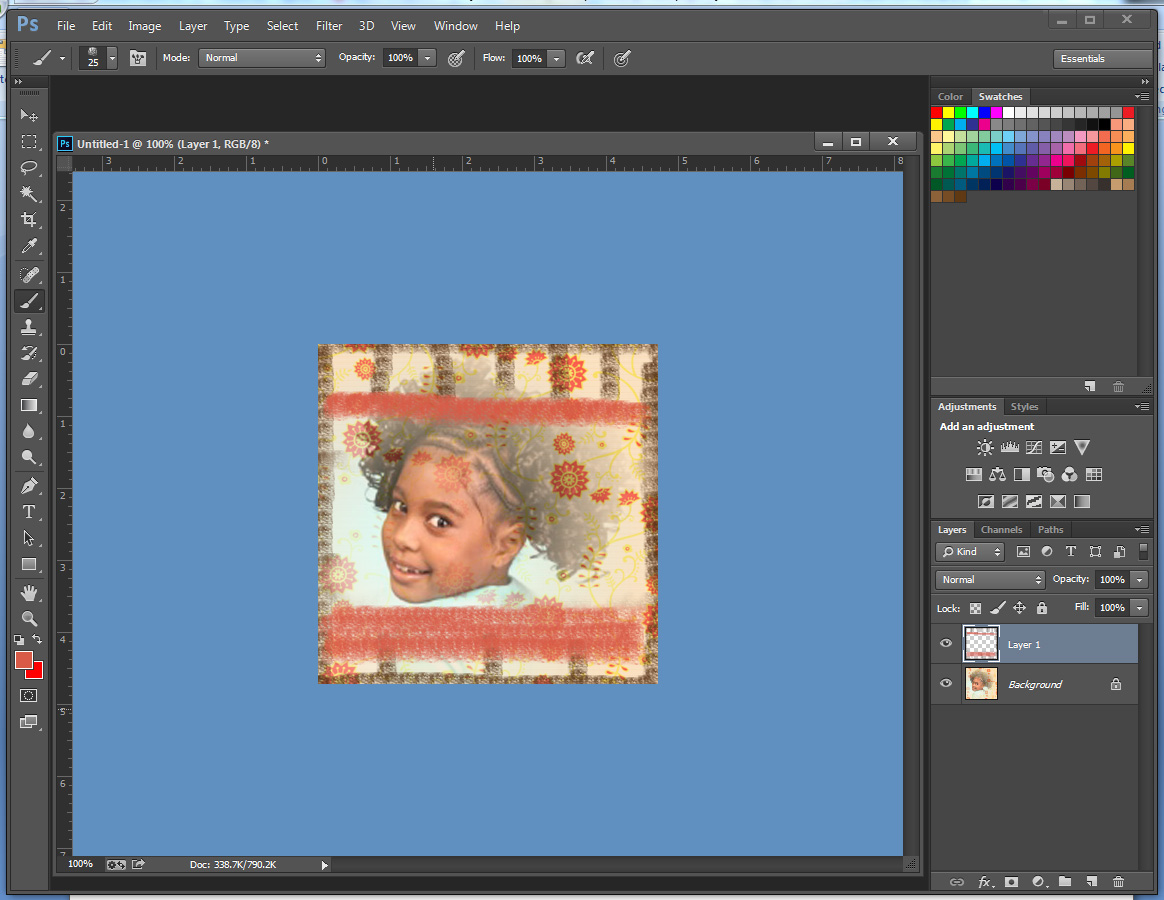Select the Move tool
This screenshot has height=900, width=1164.
(x=29, y=115)
